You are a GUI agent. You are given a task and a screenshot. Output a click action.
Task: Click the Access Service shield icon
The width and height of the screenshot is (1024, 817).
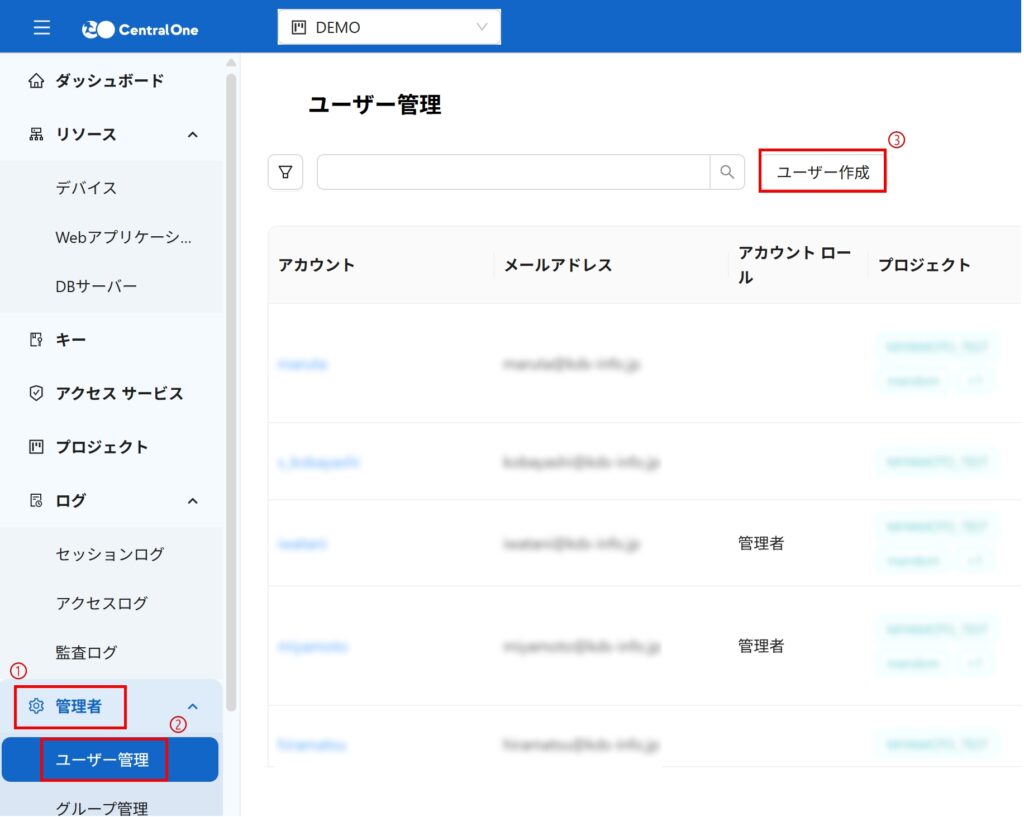tap(37, 394)
